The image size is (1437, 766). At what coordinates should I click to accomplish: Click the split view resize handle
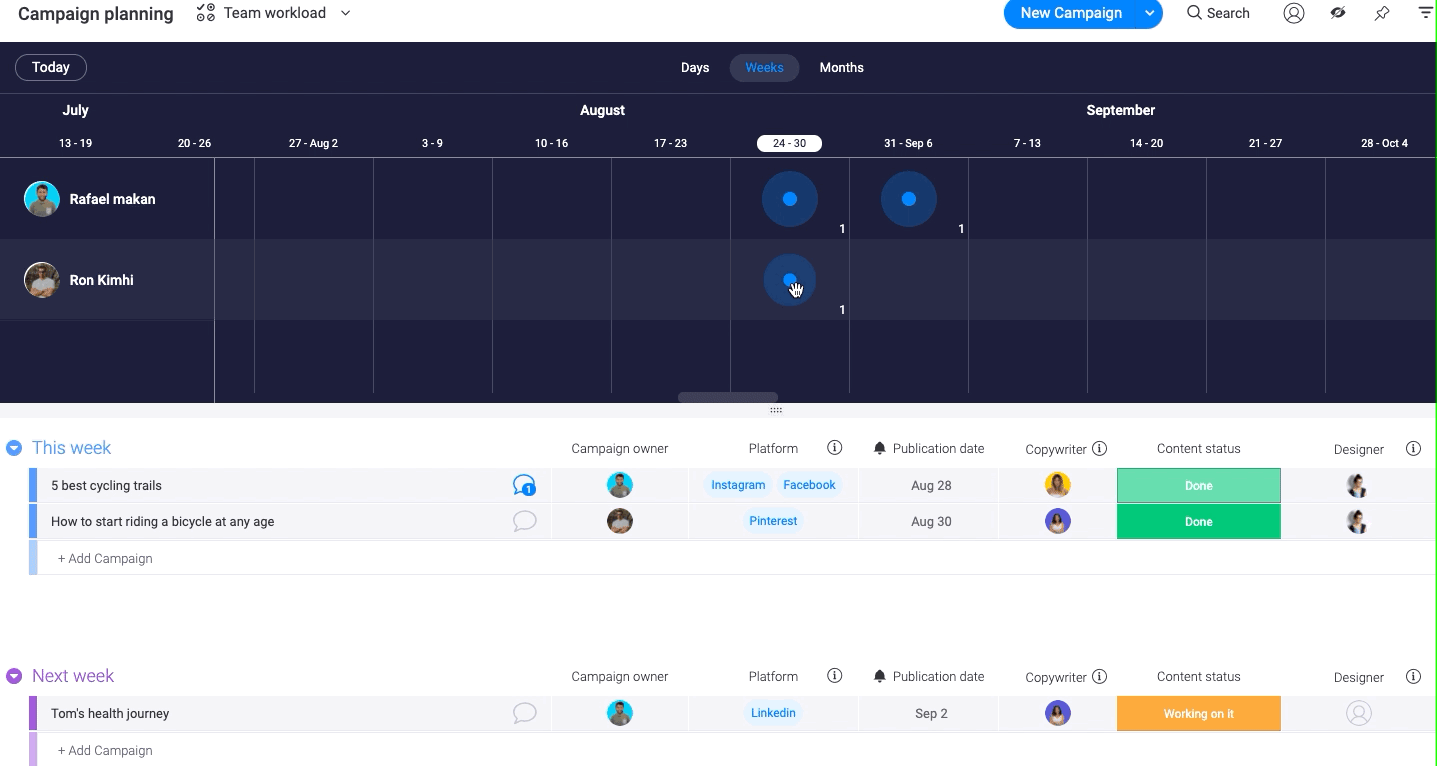(776, 410)
